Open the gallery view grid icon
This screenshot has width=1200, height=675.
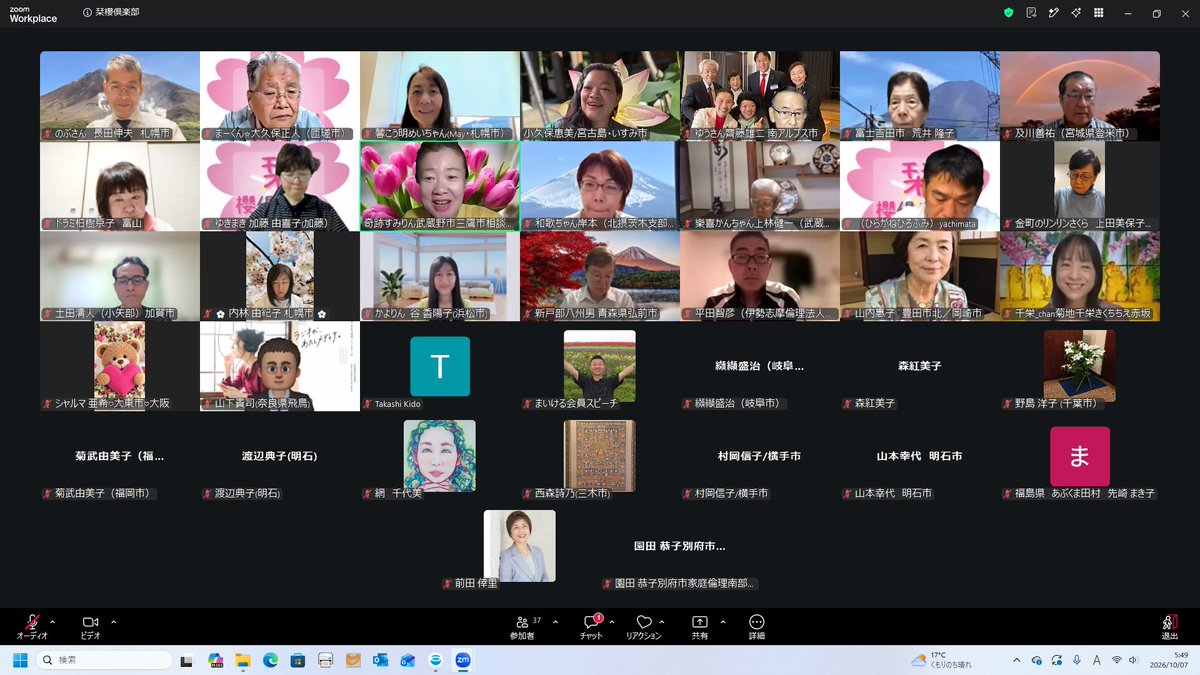coord(1098,13)
